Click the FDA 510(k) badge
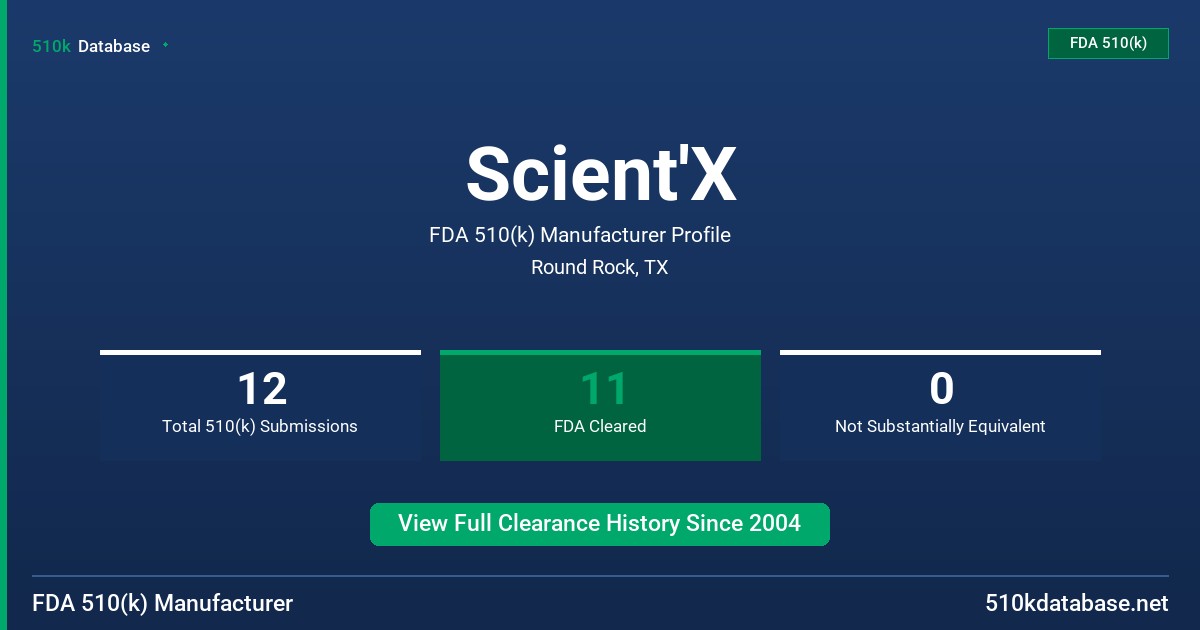 1108,43
